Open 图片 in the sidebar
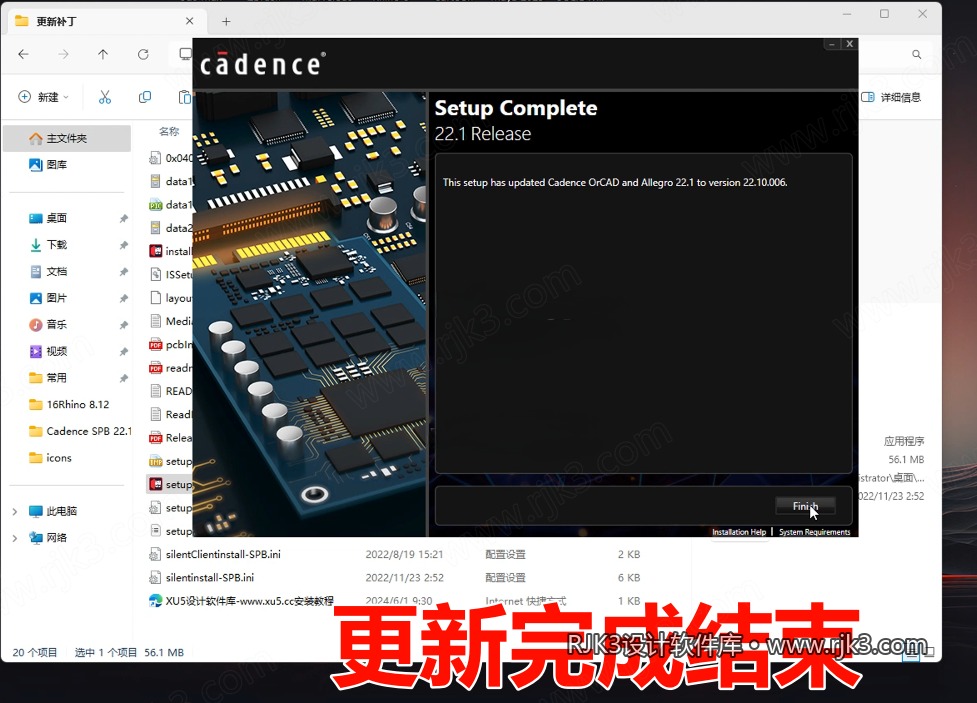This screenshot has height=703, width=977. click(x=57, y=298)
